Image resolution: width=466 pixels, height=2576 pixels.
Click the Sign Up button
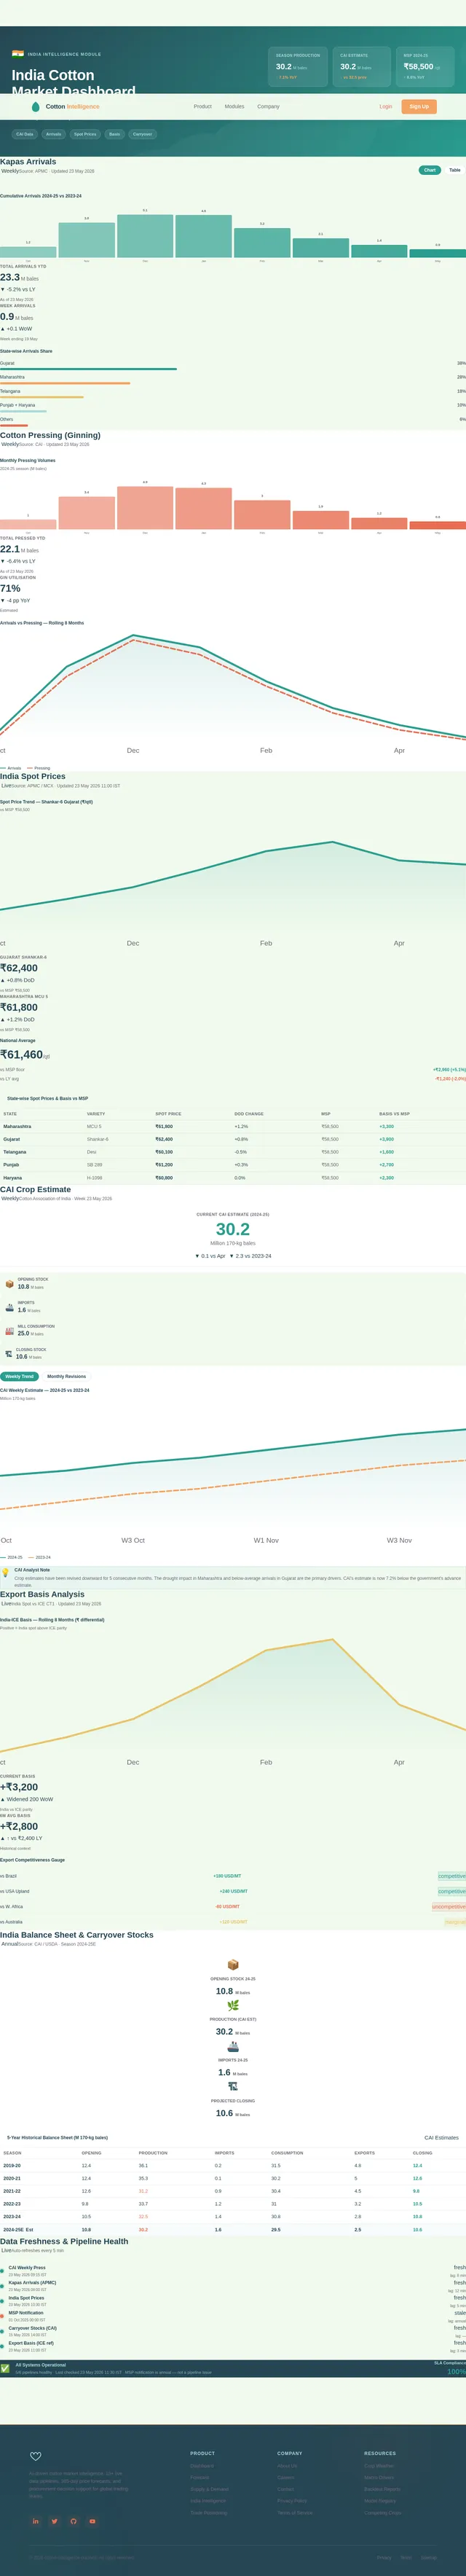point(419,106)
